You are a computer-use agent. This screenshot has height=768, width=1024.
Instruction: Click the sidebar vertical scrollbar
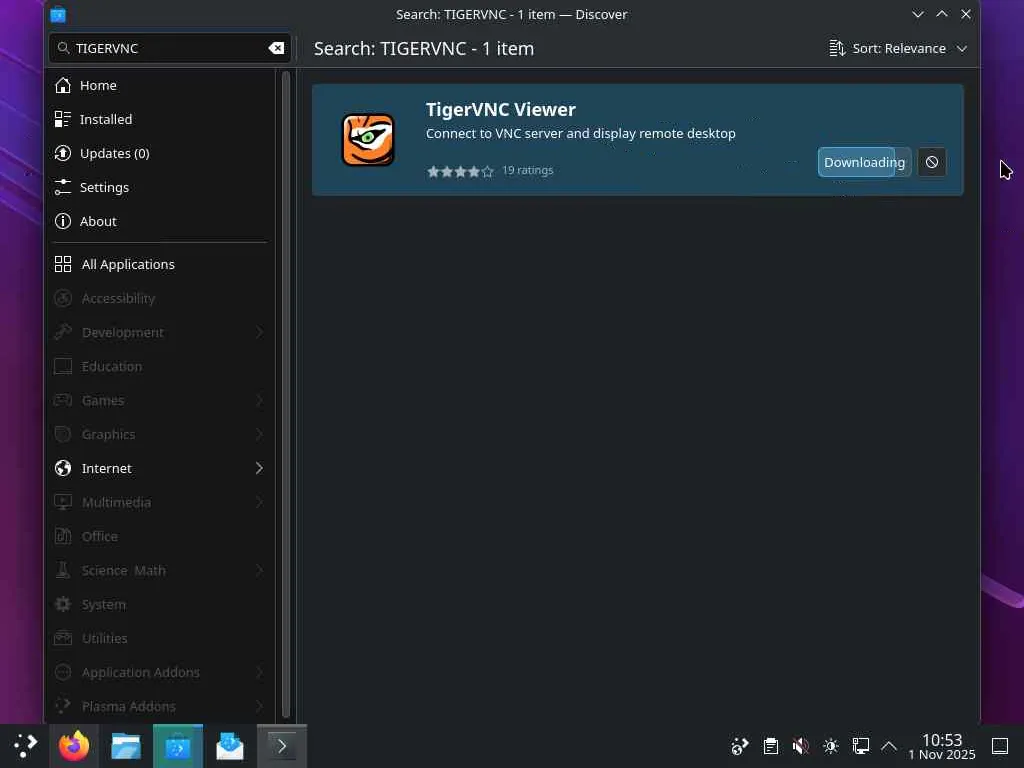[285, 394]
